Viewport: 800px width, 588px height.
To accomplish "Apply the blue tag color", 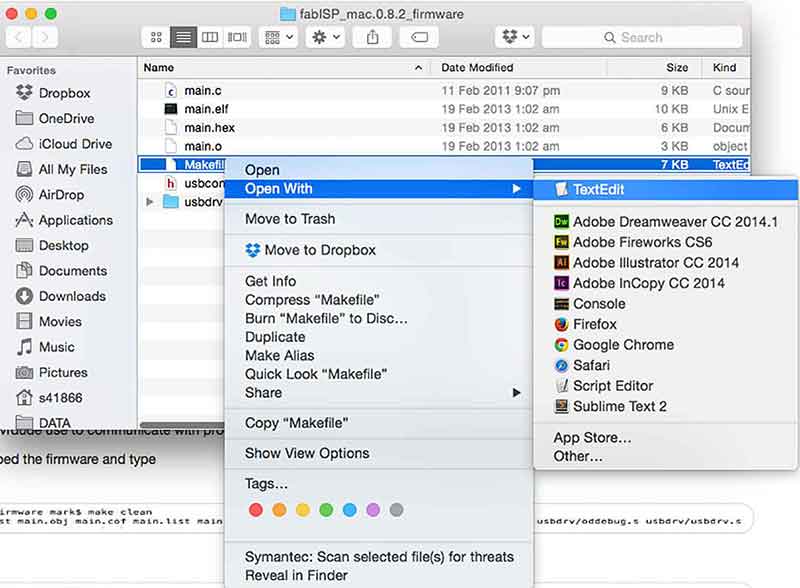I will pos(349,509).
